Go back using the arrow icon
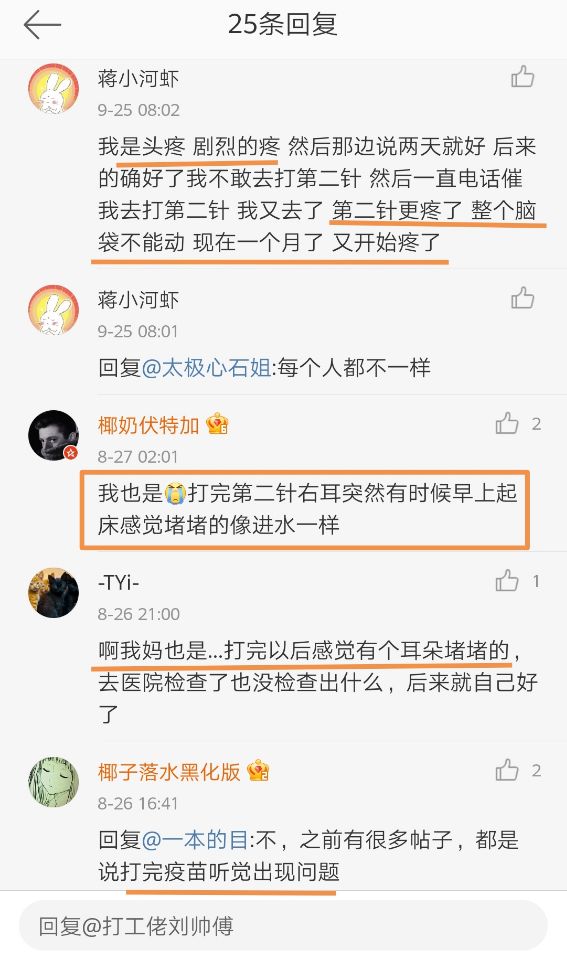The height and width of the screenshot is (960, 567). [42, 25]
